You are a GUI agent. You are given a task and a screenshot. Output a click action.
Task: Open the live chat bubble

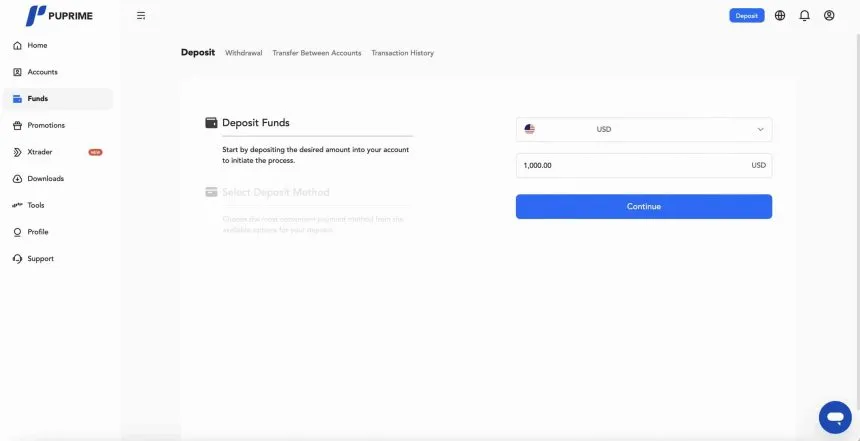(833, 416)
